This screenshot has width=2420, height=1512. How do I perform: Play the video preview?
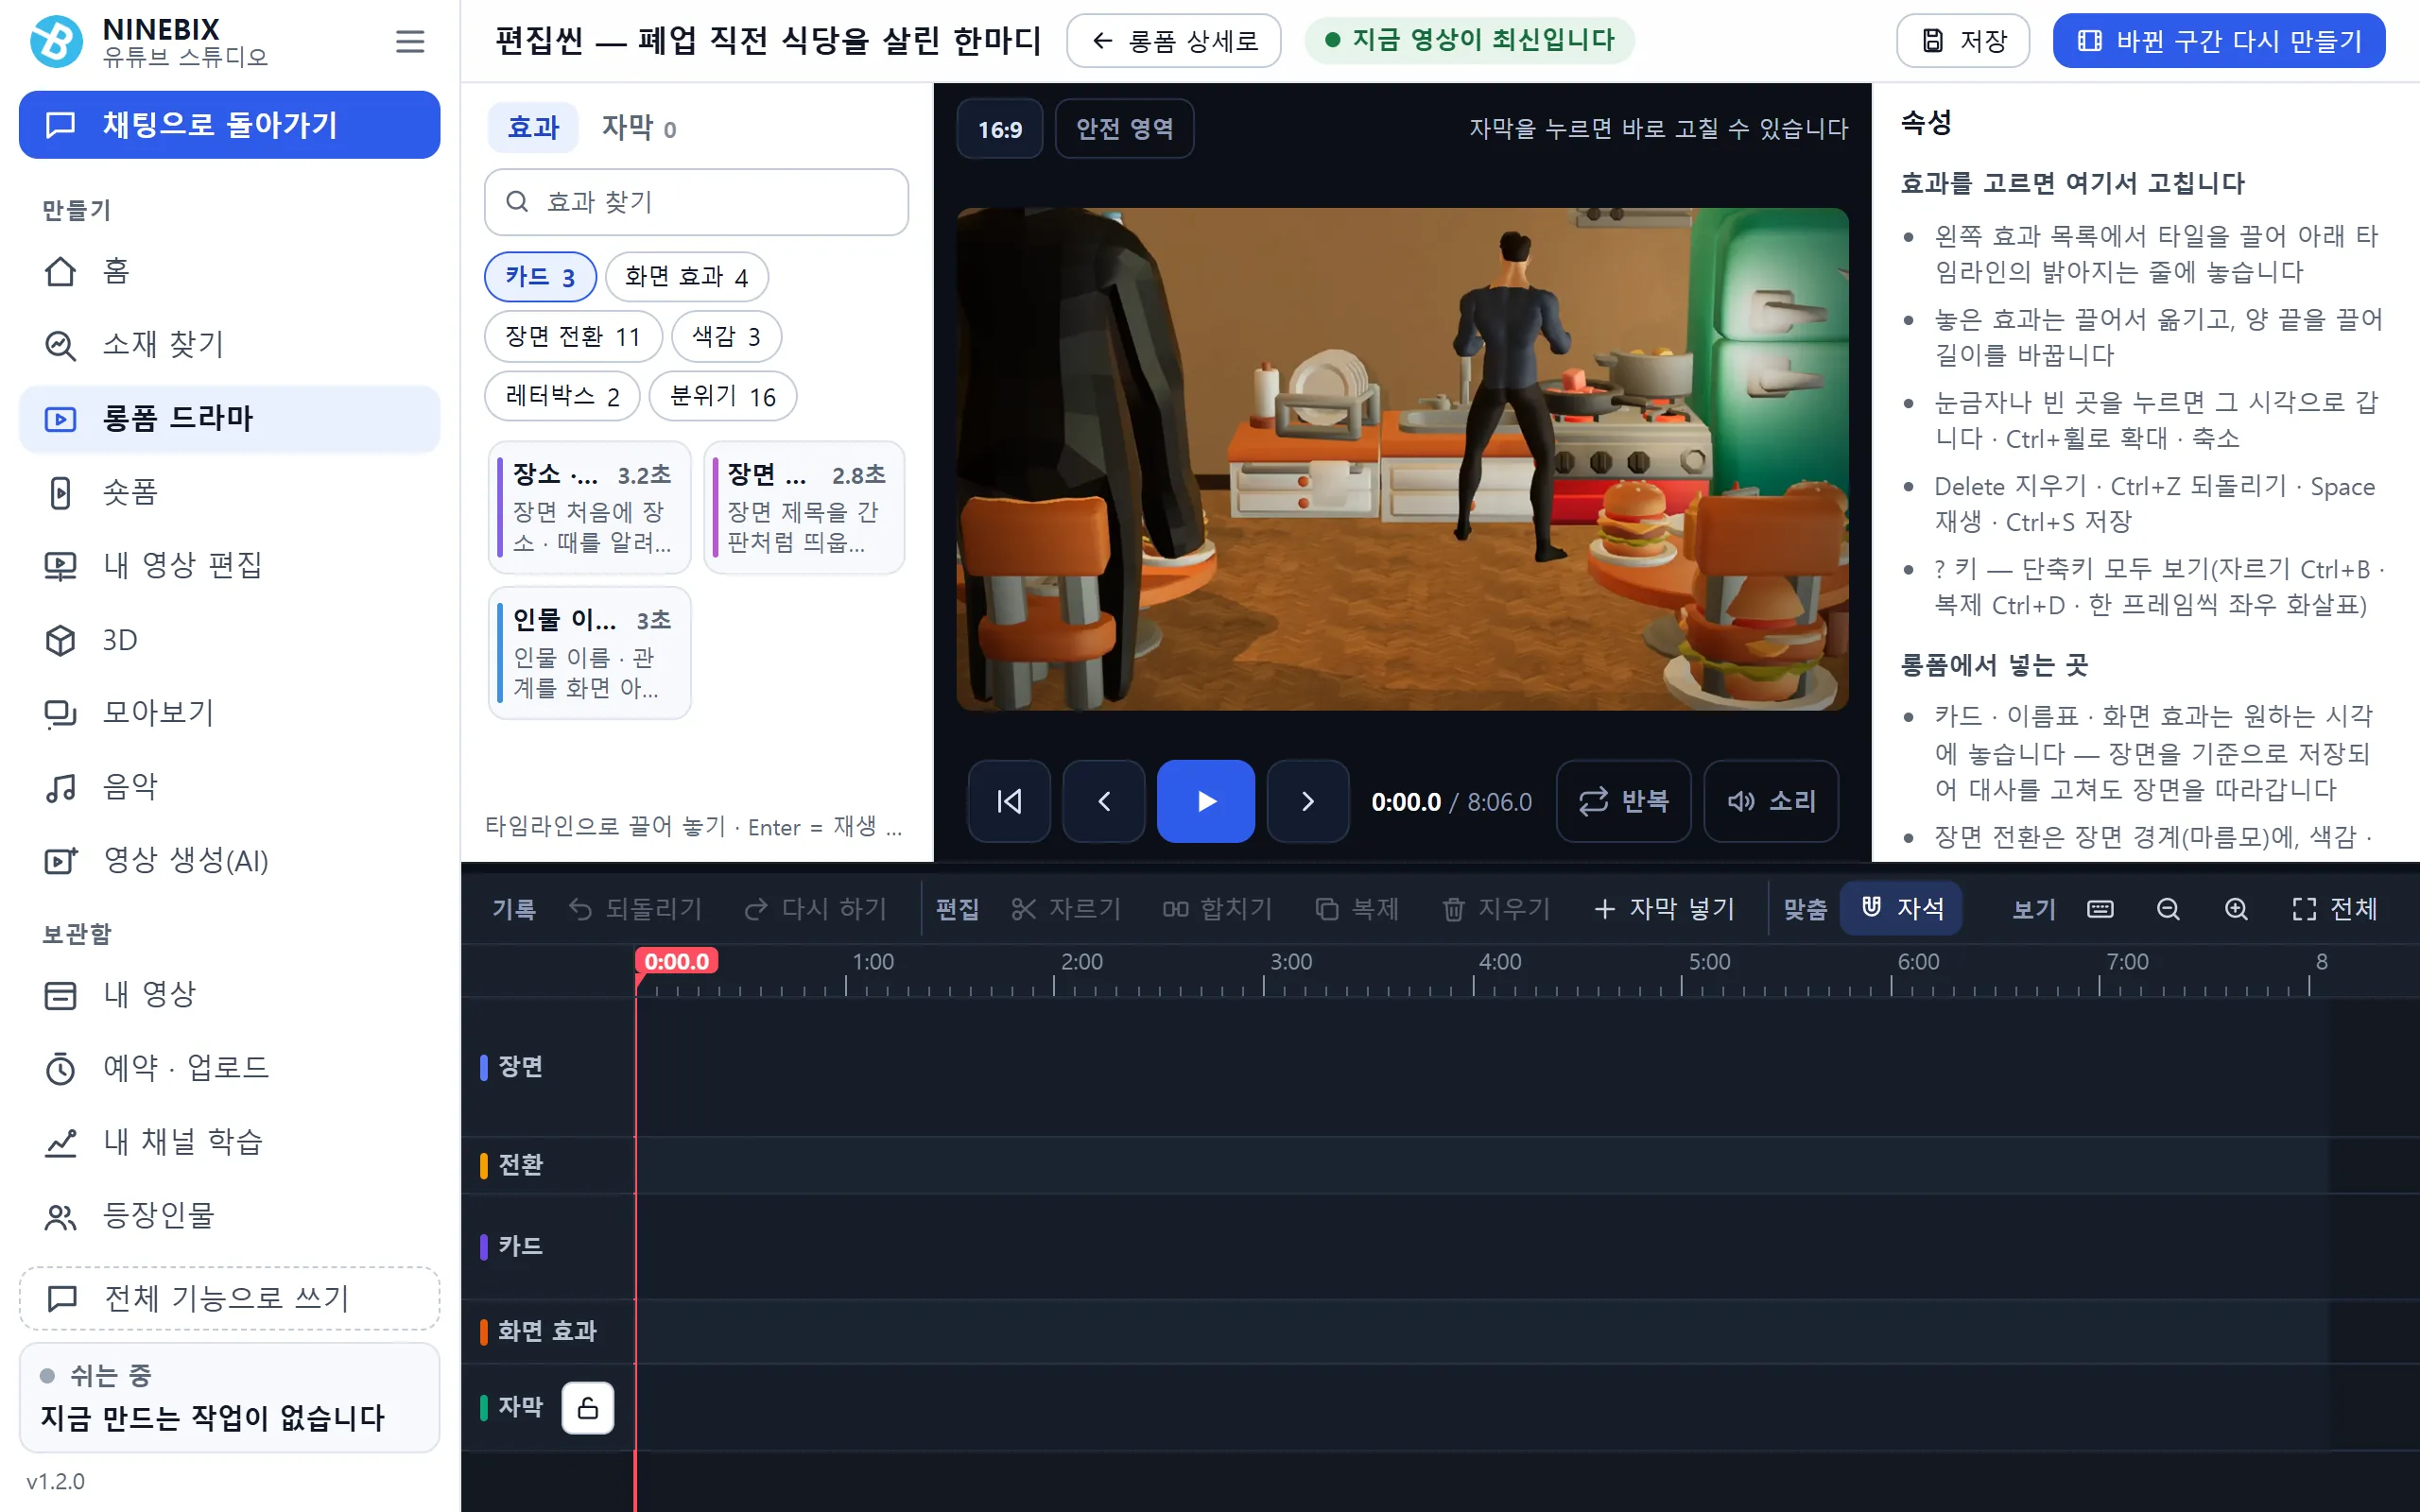pyautogui.click(x=1206, y=801)
